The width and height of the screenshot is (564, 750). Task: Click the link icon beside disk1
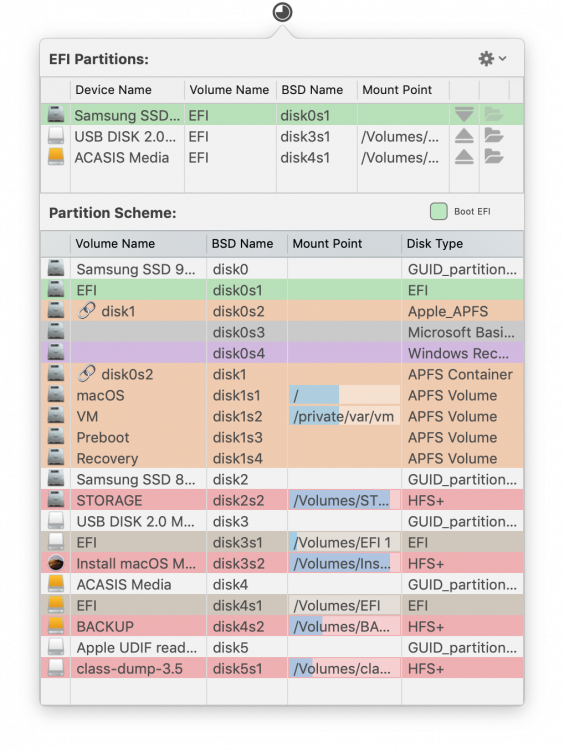click(x=86, y=310)
